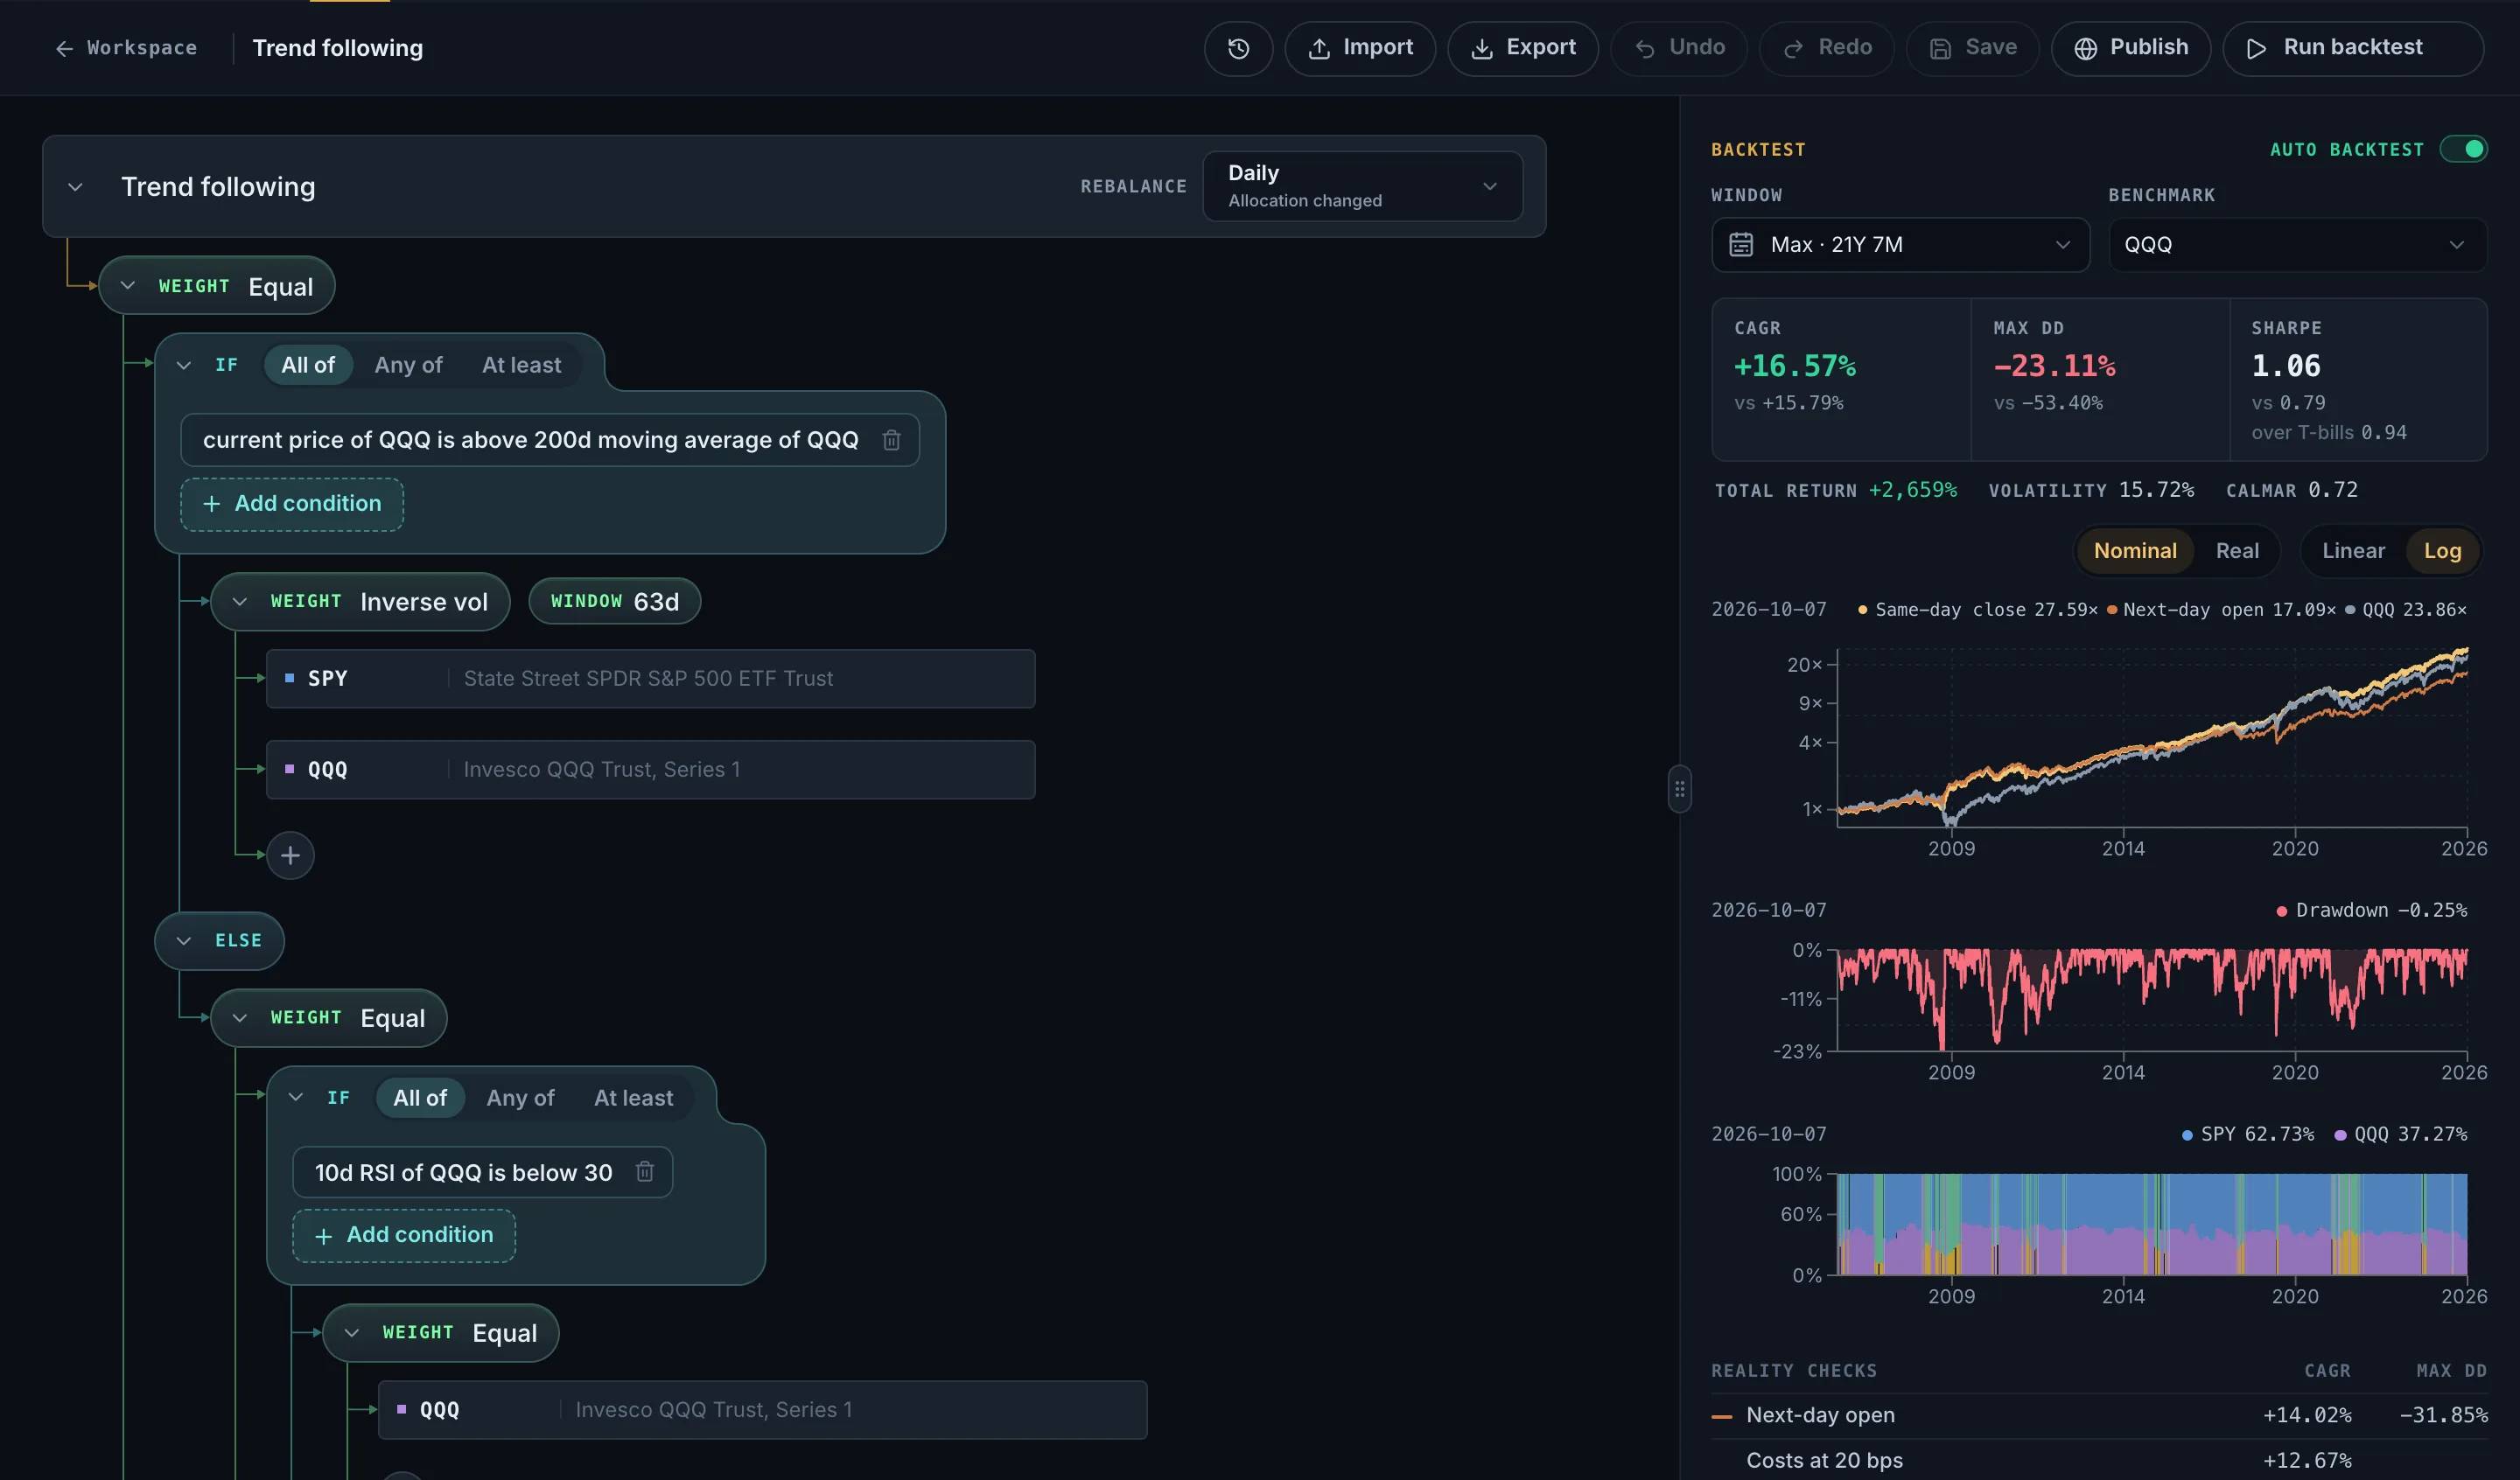The height and width of the screenshot is (1480, 2520).
Task: Toggle the Auto Backtest switch
Action: tap(2463, 149)
